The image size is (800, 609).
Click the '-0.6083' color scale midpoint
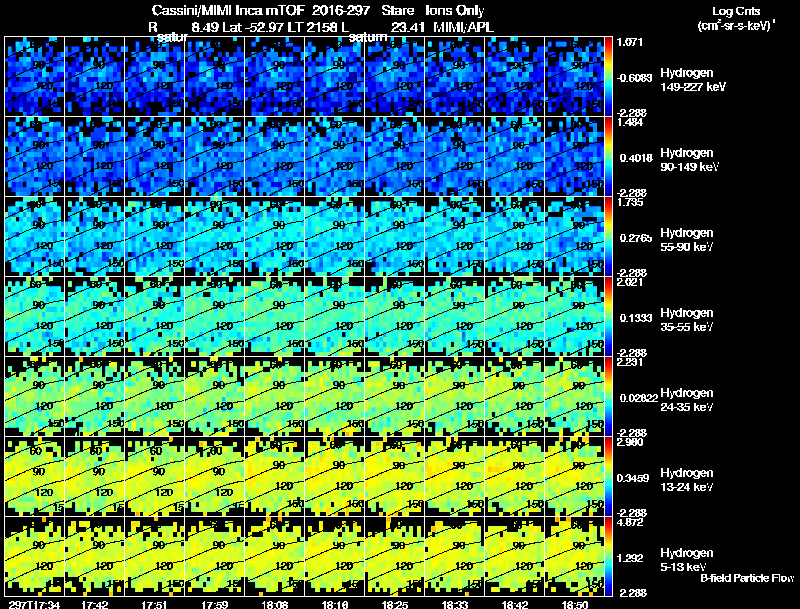pos(634,78)
